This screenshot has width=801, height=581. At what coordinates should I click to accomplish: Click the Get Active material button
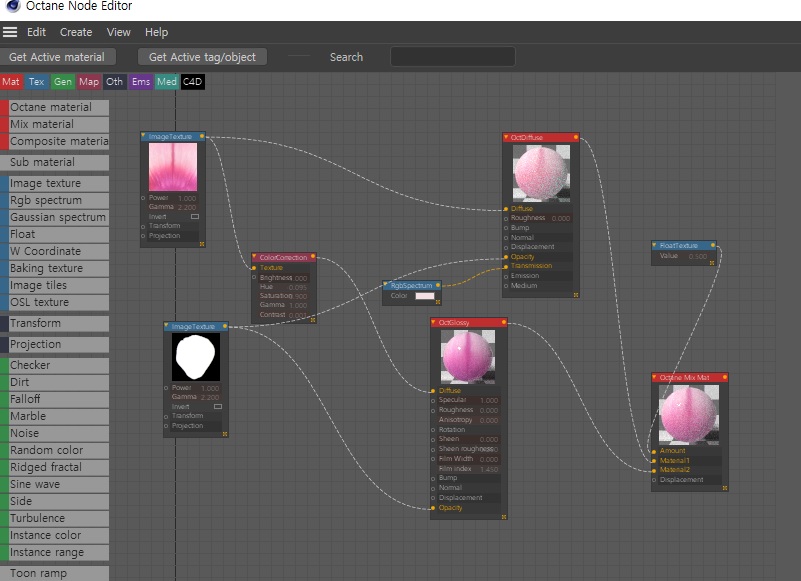pyautogui.click(x=57, y=57)
